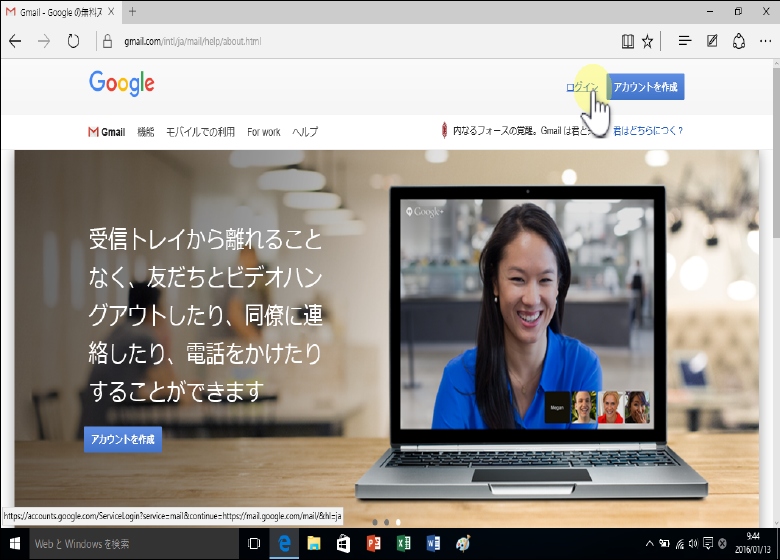Select the third carousel dot
The image size is (780, 560).
(398, 522)
